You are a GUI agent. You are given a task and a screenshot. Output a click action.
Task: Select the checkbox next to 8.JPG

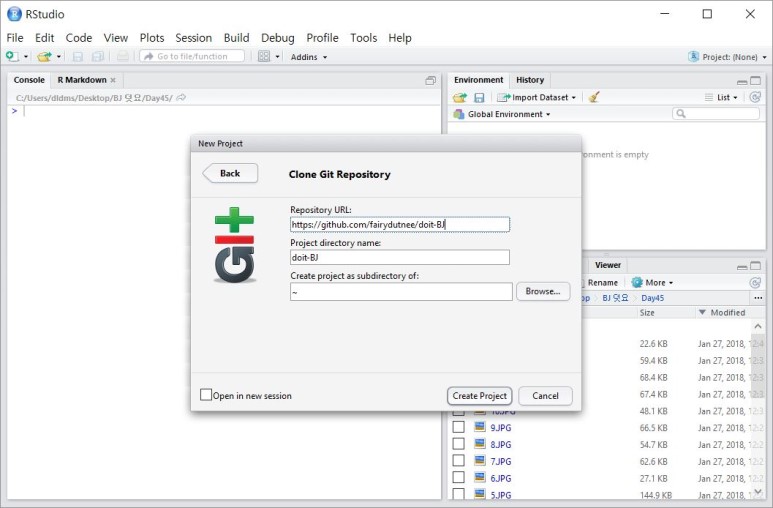458,444
